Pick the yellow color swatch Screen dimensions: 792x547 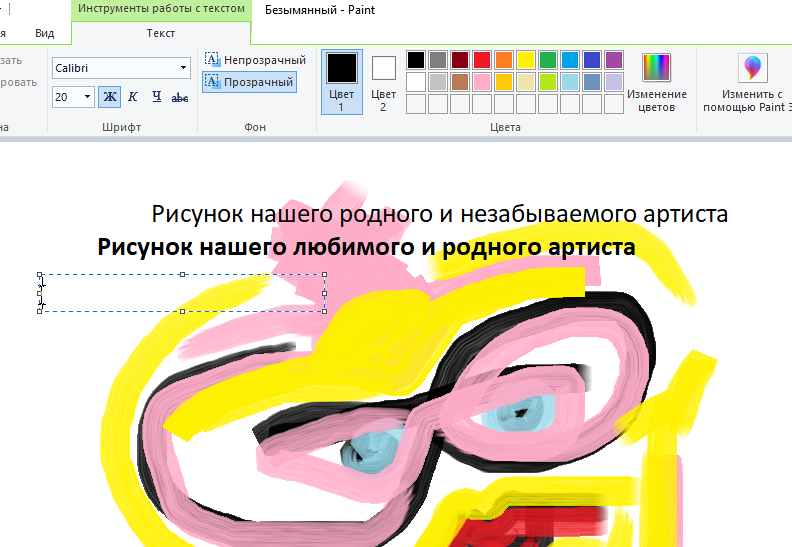[x=526, y=60]
